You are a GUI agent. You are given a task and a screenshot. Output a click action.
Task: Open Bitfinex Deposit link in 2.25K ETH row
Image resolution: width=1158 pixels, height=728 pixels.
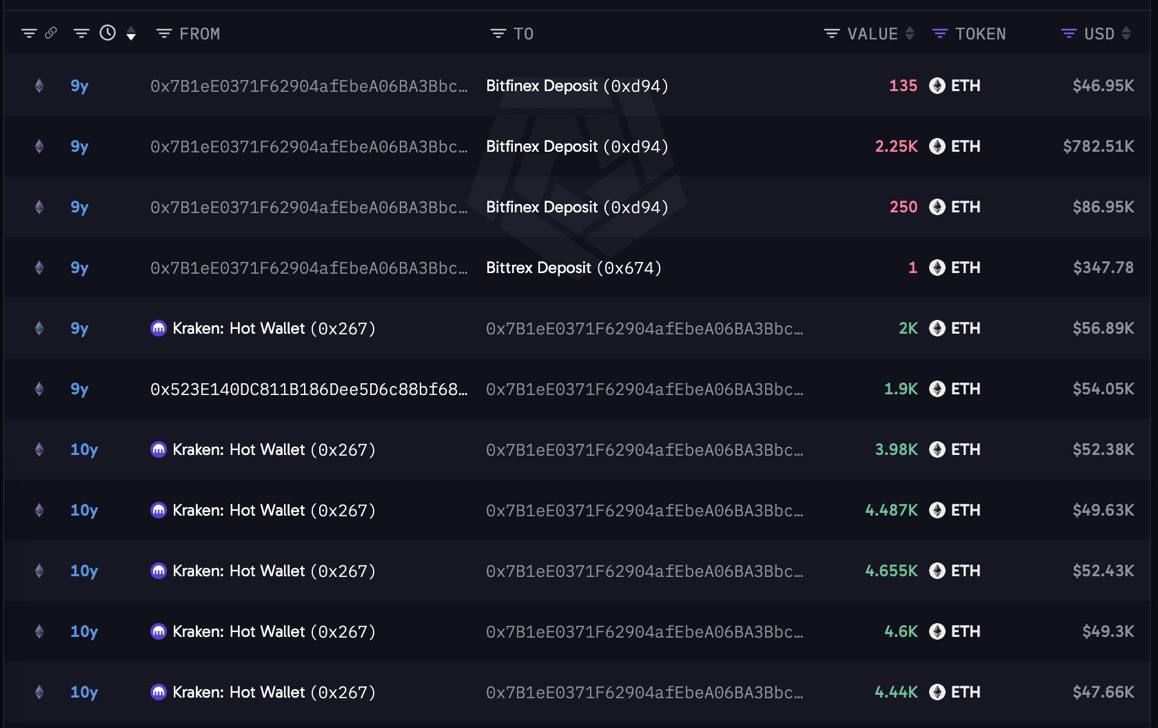pyautogui.click(x=577, y=146)
